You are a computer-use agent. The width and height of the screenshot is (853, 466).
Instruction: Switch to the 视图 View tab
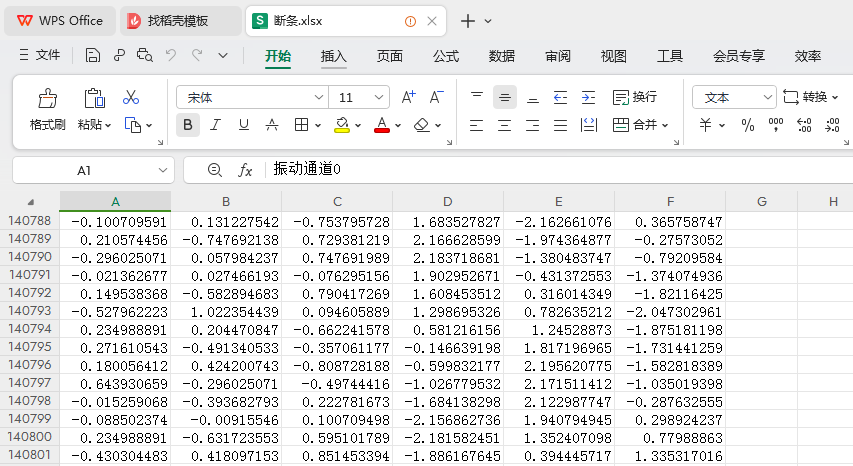(614, 56)
